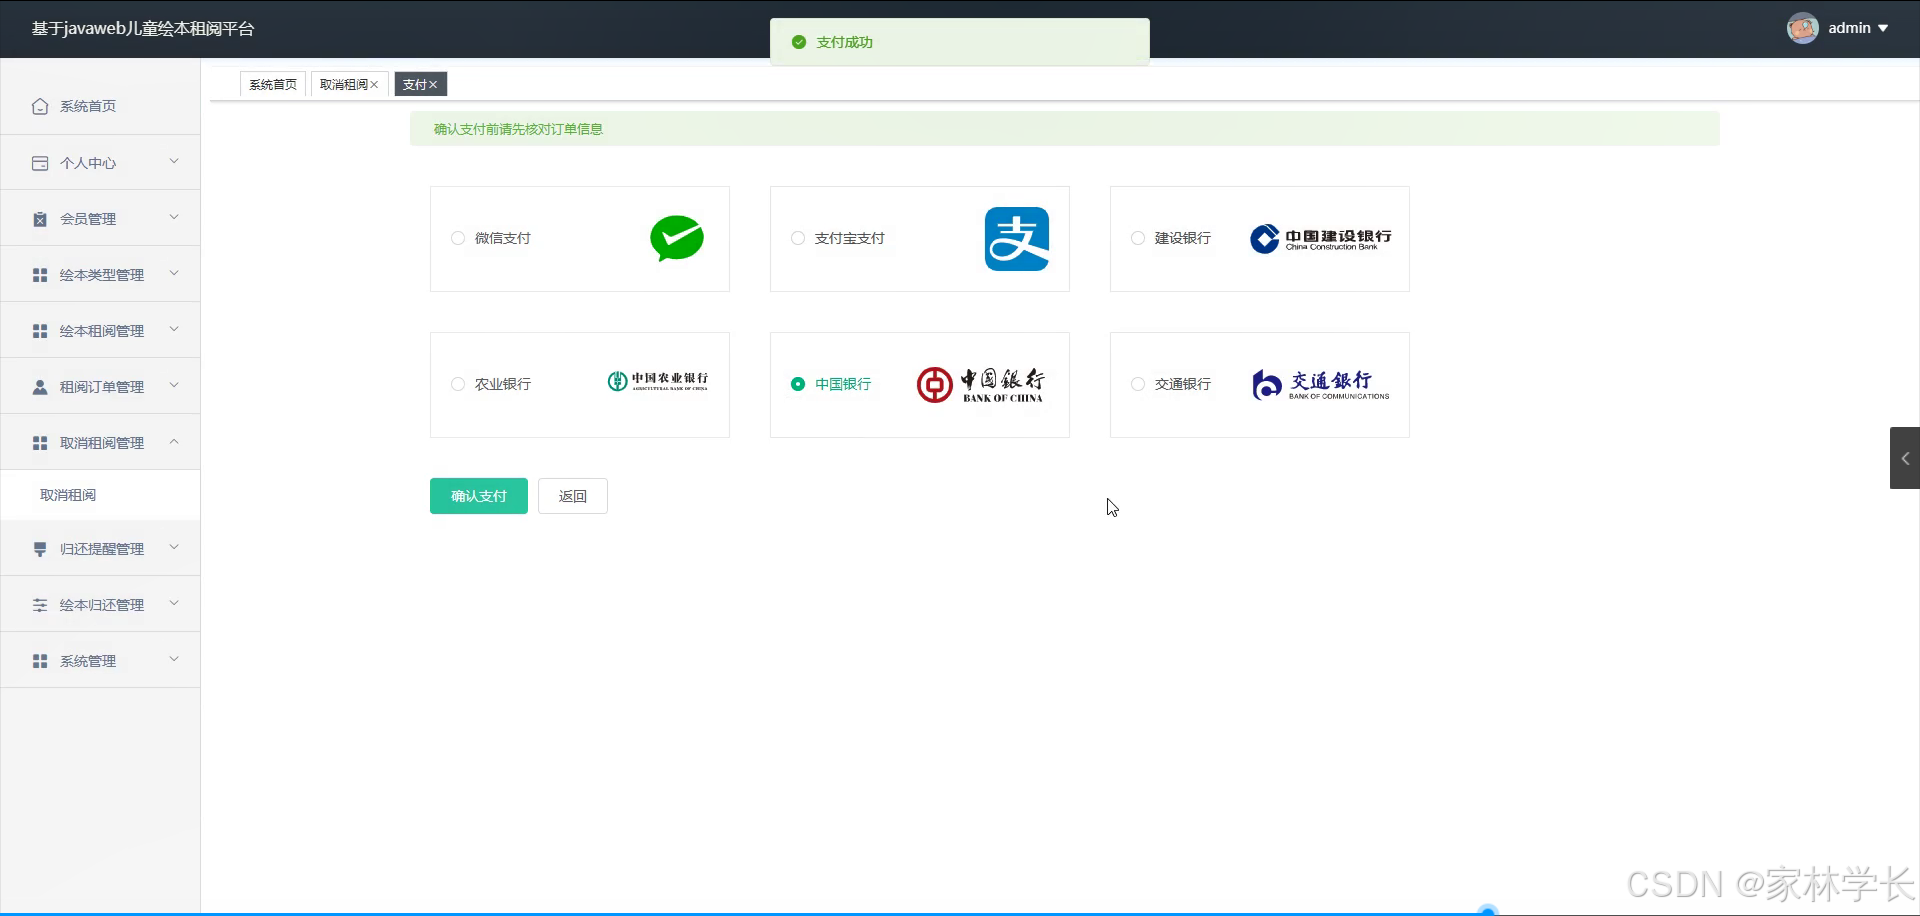Screen dimensions: 1920x916
Task: Click the China Construction Bank logo
Action: tap(1320, 238)
